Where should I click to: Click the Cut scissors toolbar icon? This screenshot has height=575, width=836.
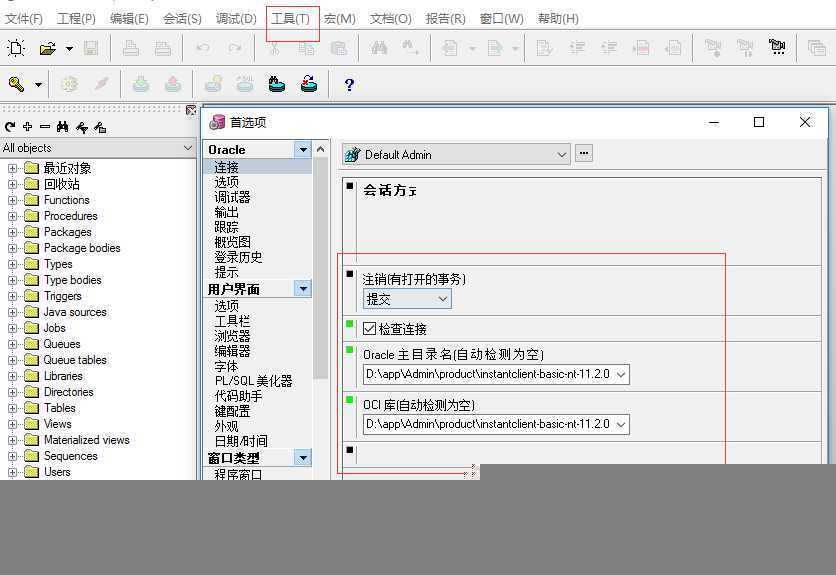(x=274, y=49)
